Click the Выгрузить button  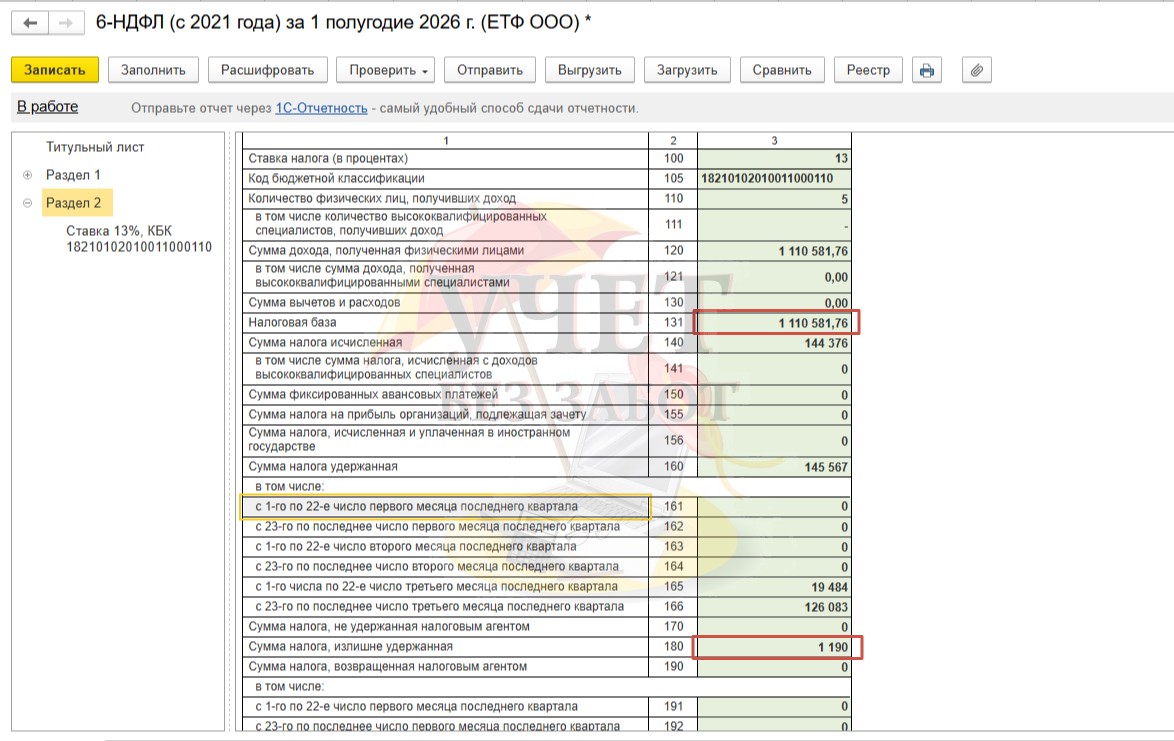tap(589, 70)
